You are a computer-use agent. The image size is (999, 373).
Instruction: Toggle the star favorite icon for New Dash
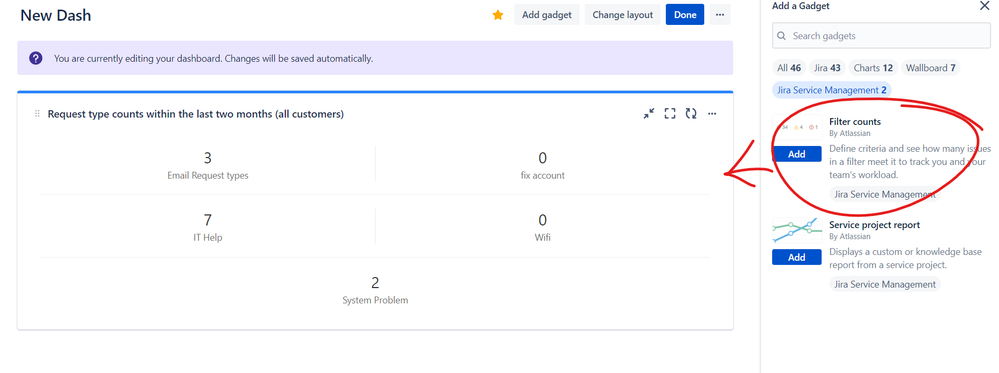[498, 15]
